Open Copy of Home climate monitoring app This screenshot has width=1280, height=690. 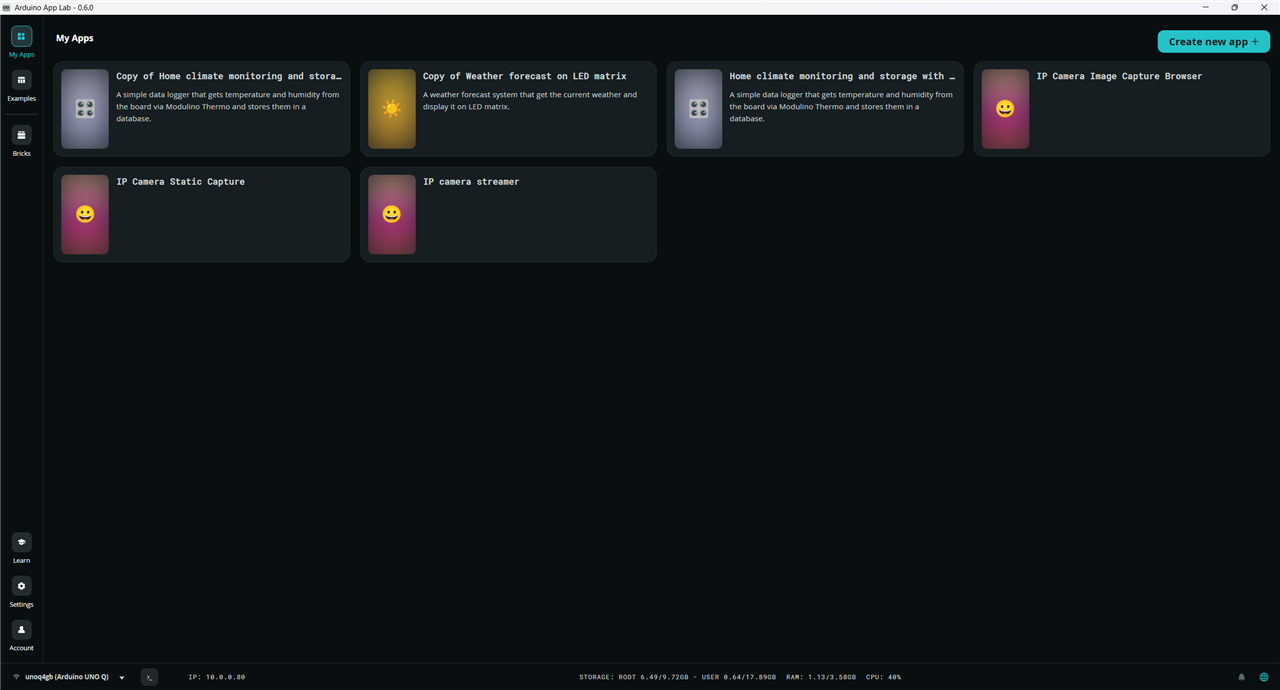click(202, 109)
